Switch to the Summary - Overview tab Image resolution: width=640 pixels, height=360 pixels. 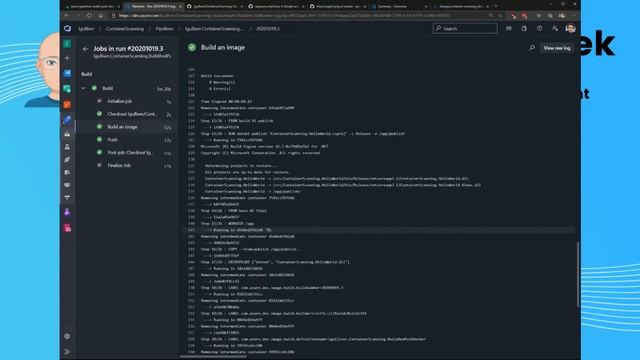[x=399, y=6]
